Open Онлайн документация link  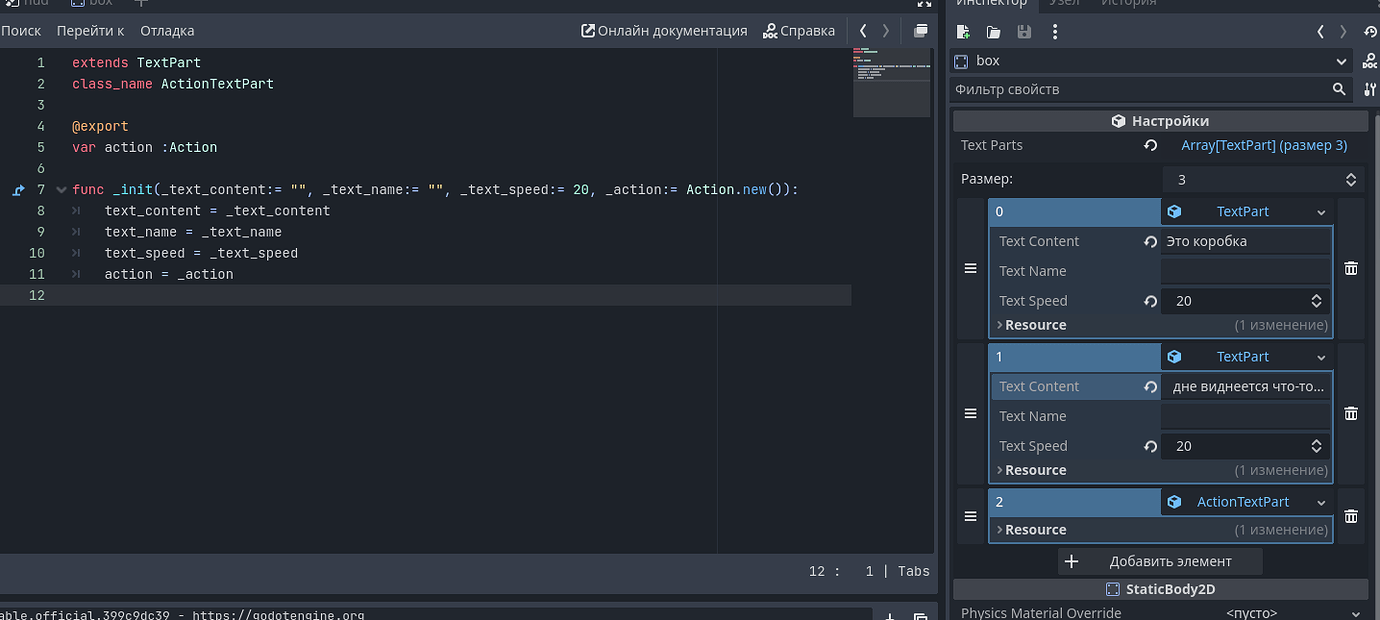[663, 30]
